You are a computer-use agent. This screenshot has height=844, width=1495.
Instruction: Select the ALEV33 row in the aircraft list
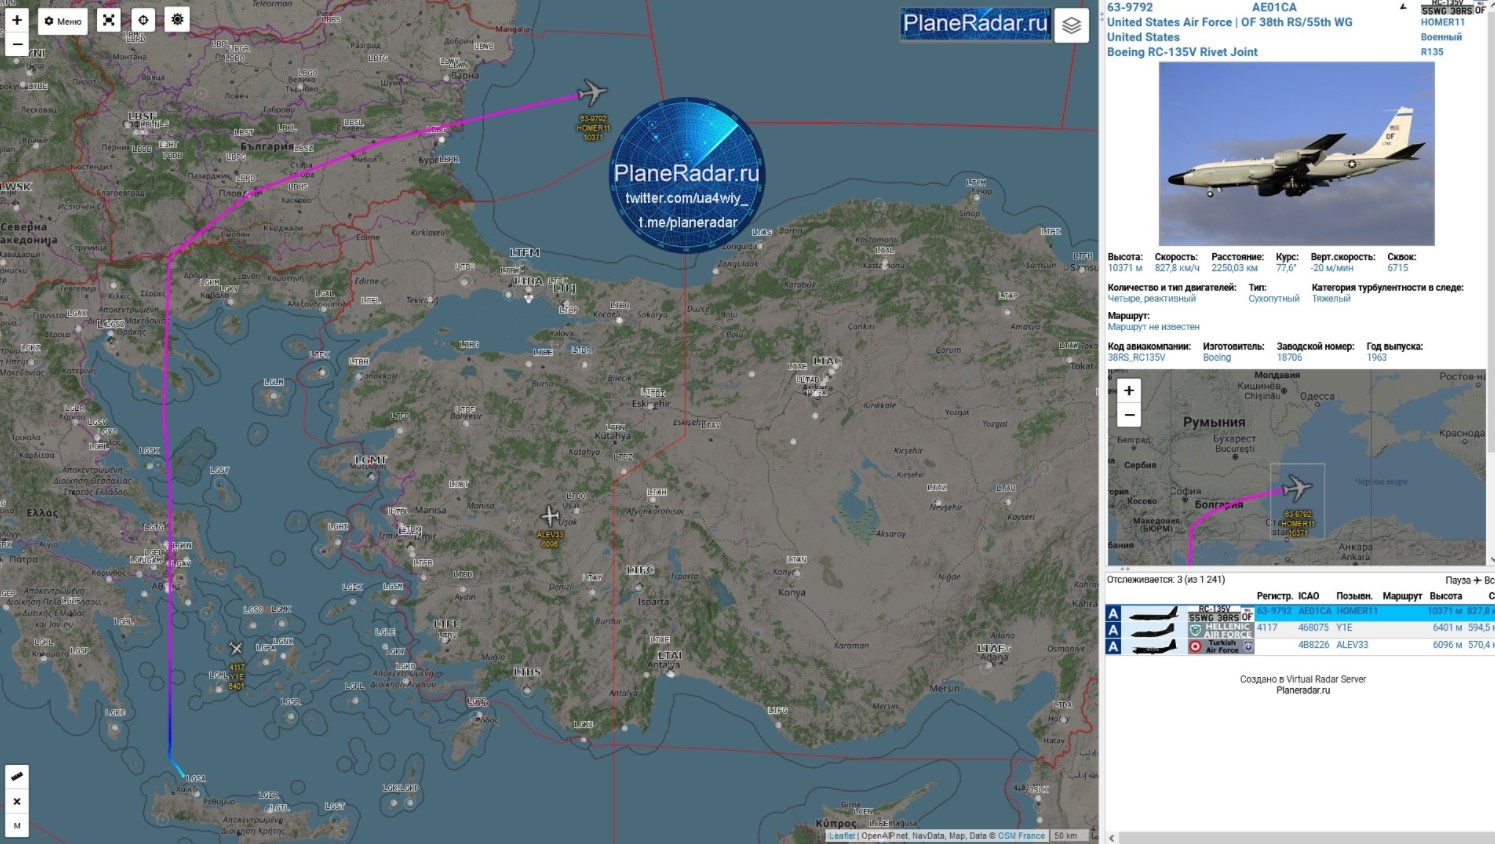coord(1299,646)
